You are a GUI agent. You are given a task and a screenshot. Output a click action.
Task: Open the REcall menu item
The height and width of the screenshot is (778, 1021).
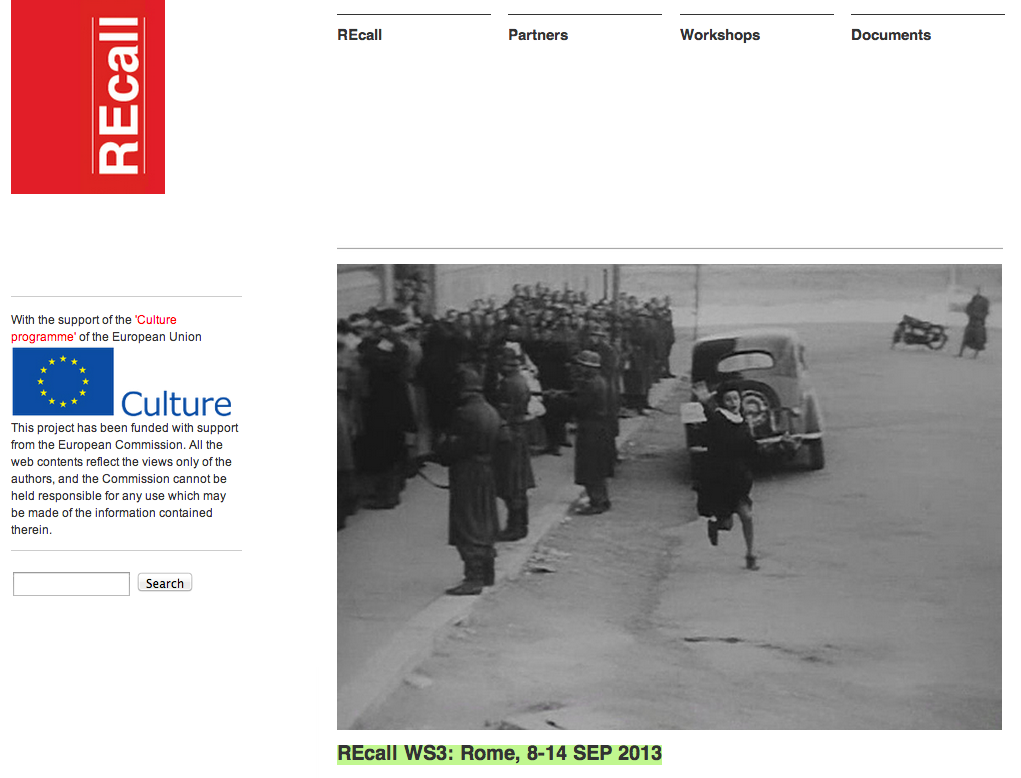tap(359, 35)
